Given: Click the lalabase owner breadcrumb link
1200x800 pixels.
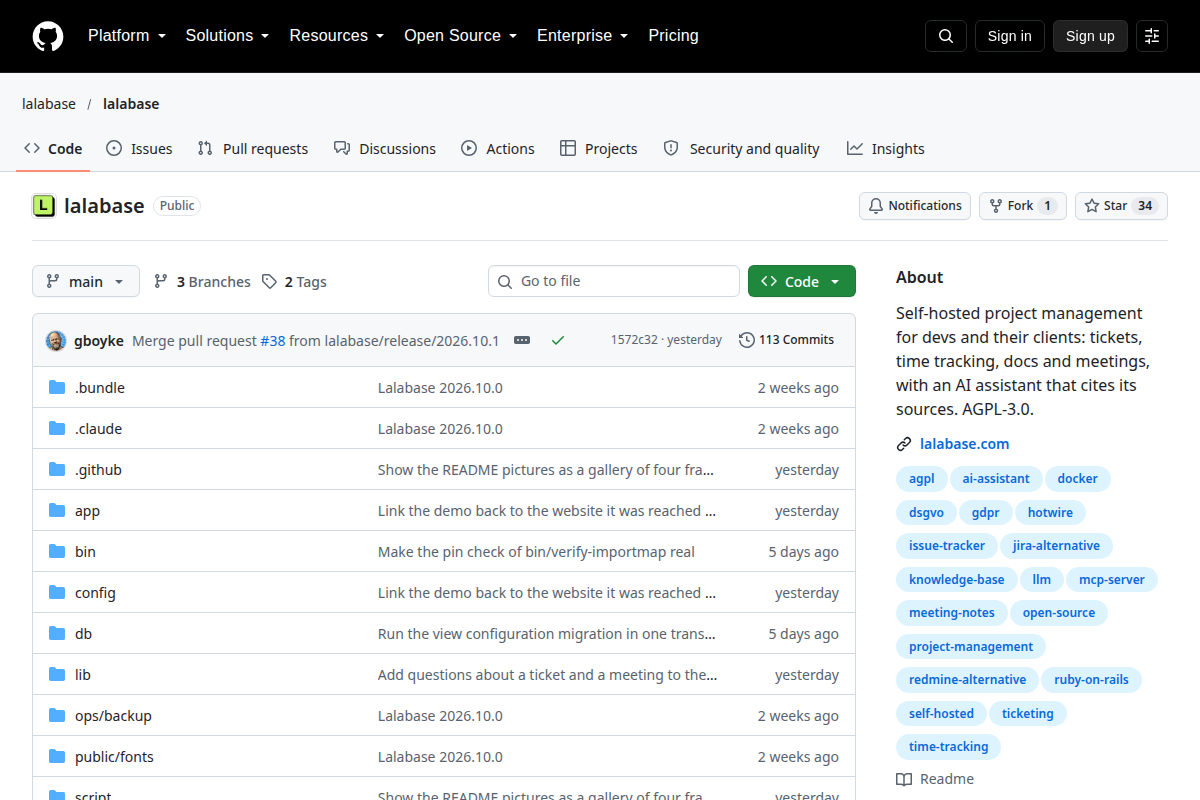Looking at the screenshot, I should coord(49,104).
